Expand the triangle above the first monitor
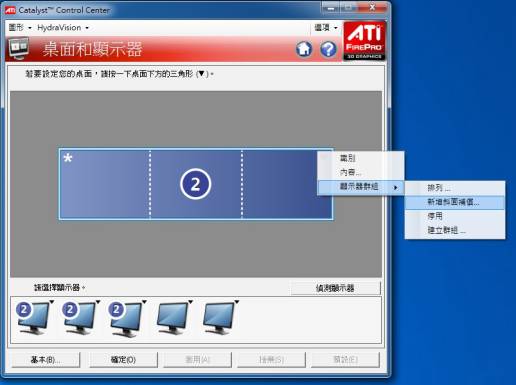The image size is (516, 385). [x=52, y=302]
